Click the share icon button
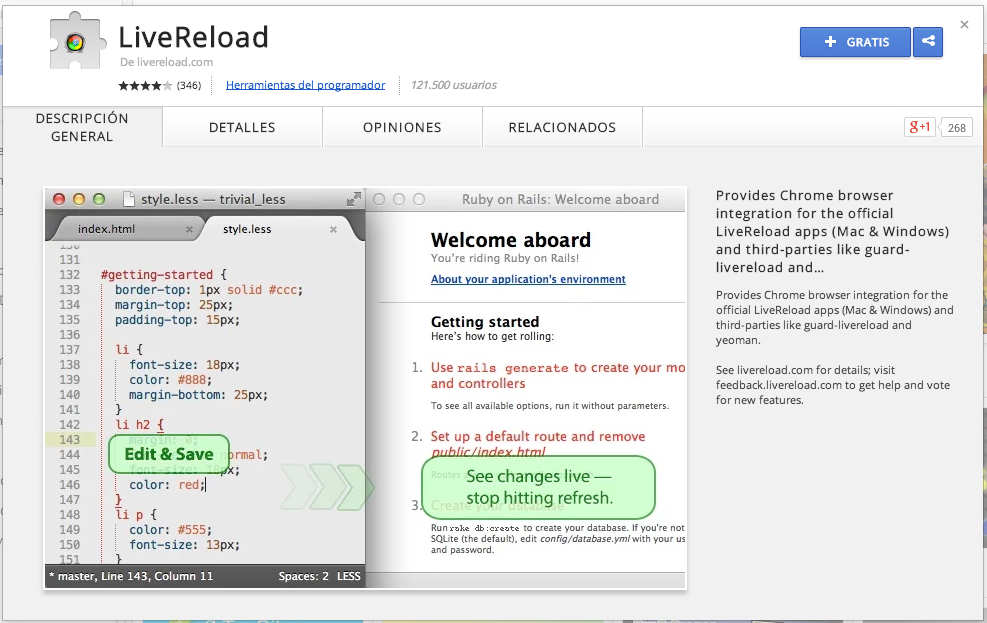 [928, 42]
